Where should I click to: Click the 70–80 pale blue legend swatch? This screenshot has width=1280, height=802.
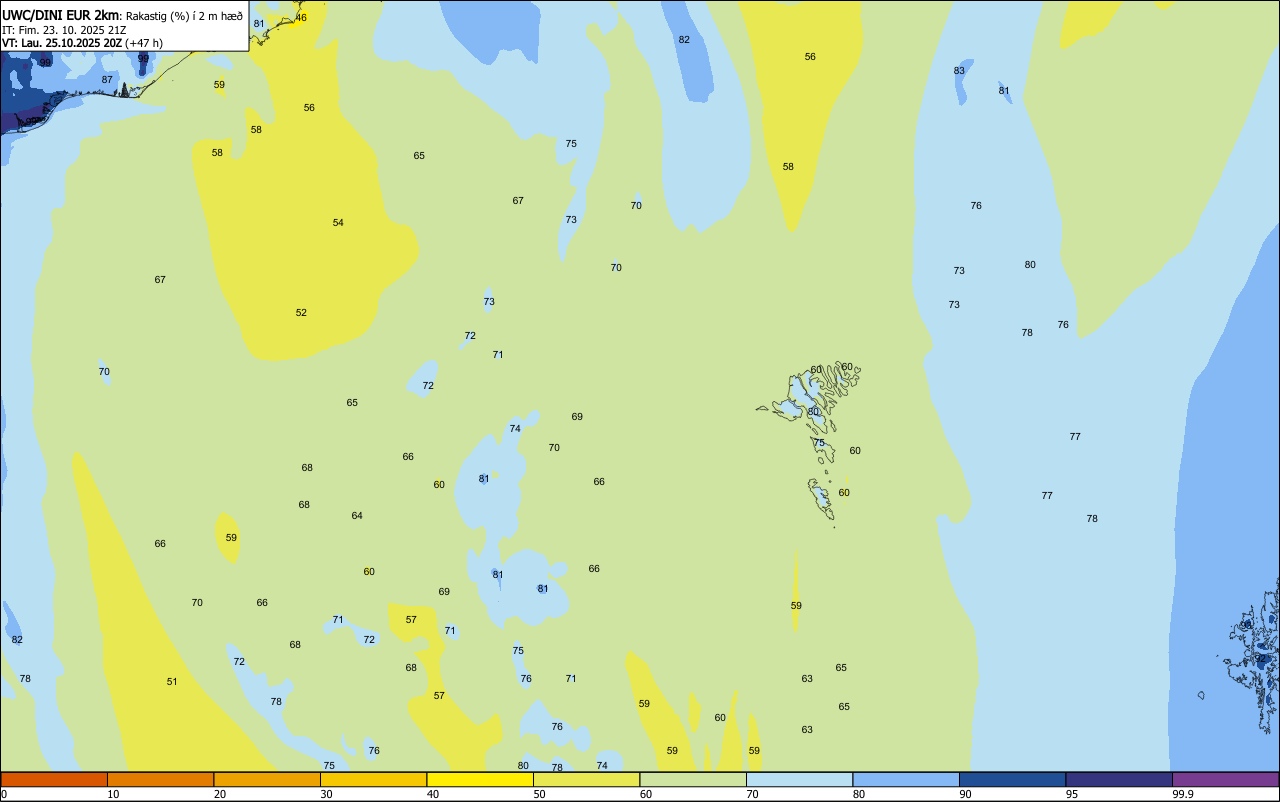[800, 779]
